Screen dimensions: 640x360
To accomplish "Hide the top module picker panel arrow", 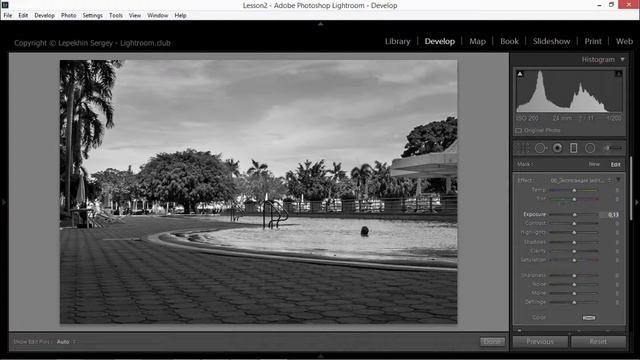I will pos(320,24).
